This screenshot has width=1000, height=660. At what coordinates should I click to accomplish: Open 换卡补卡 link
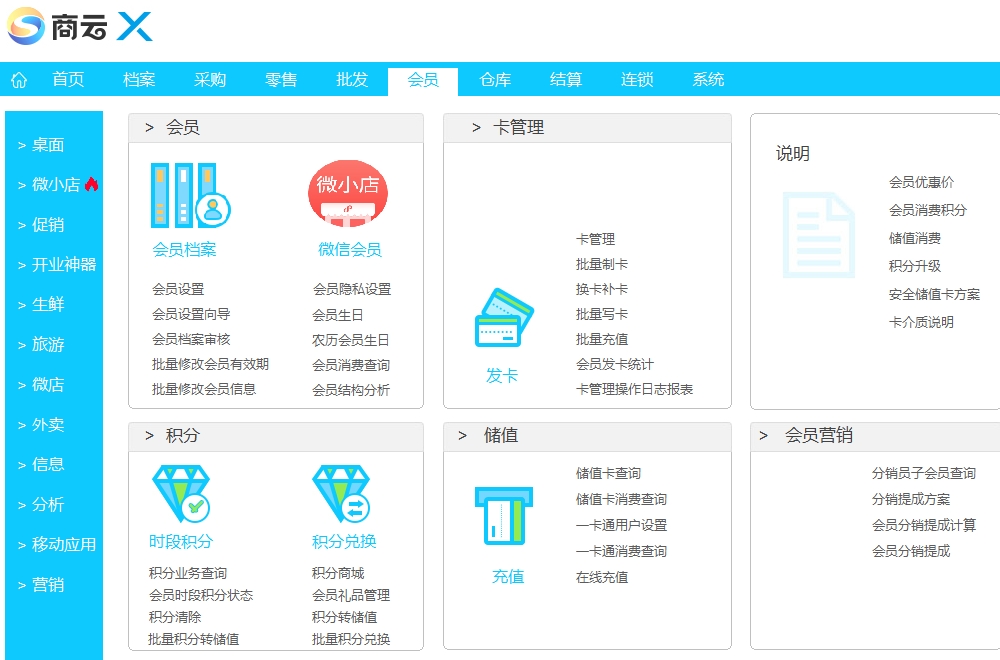coord(602,289)
